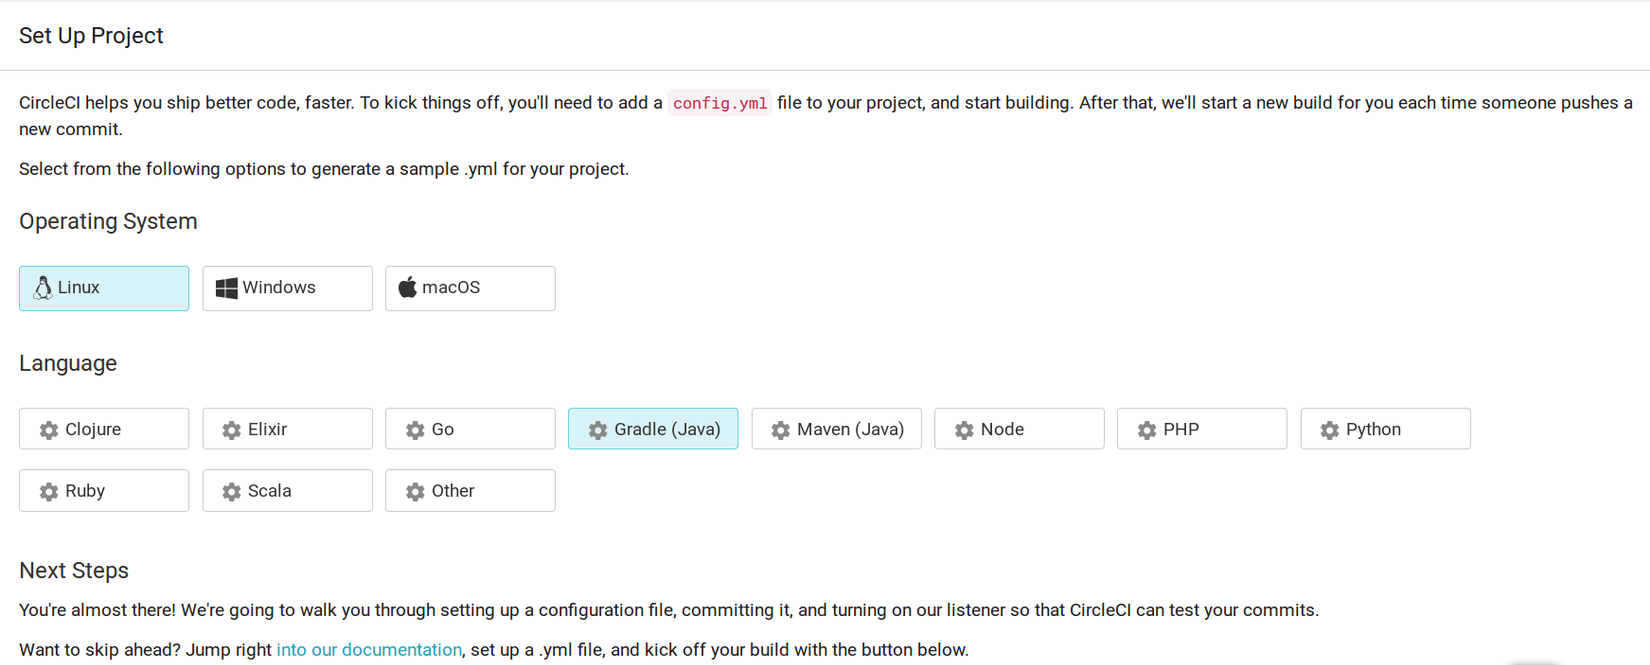
Task: Click the gear icon beside Go
Action: pyautogui.click(x=415, y=430)
